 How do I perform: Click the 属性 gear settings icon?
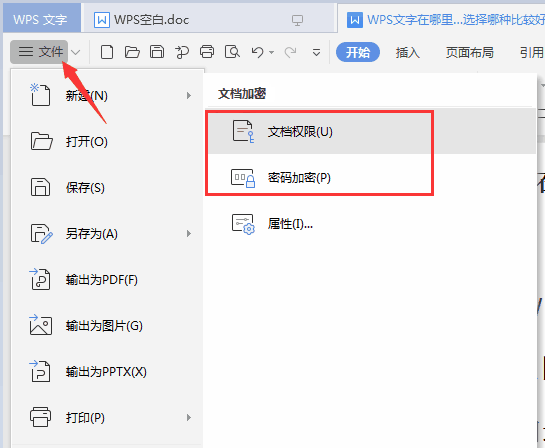pos(243,224)
